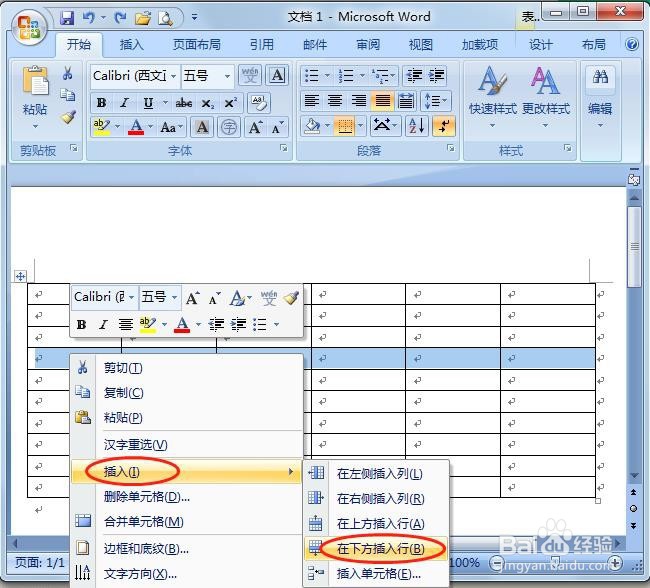Cut selection using ribbon scissors icon
Screen dimensions: 650x588
67,73
